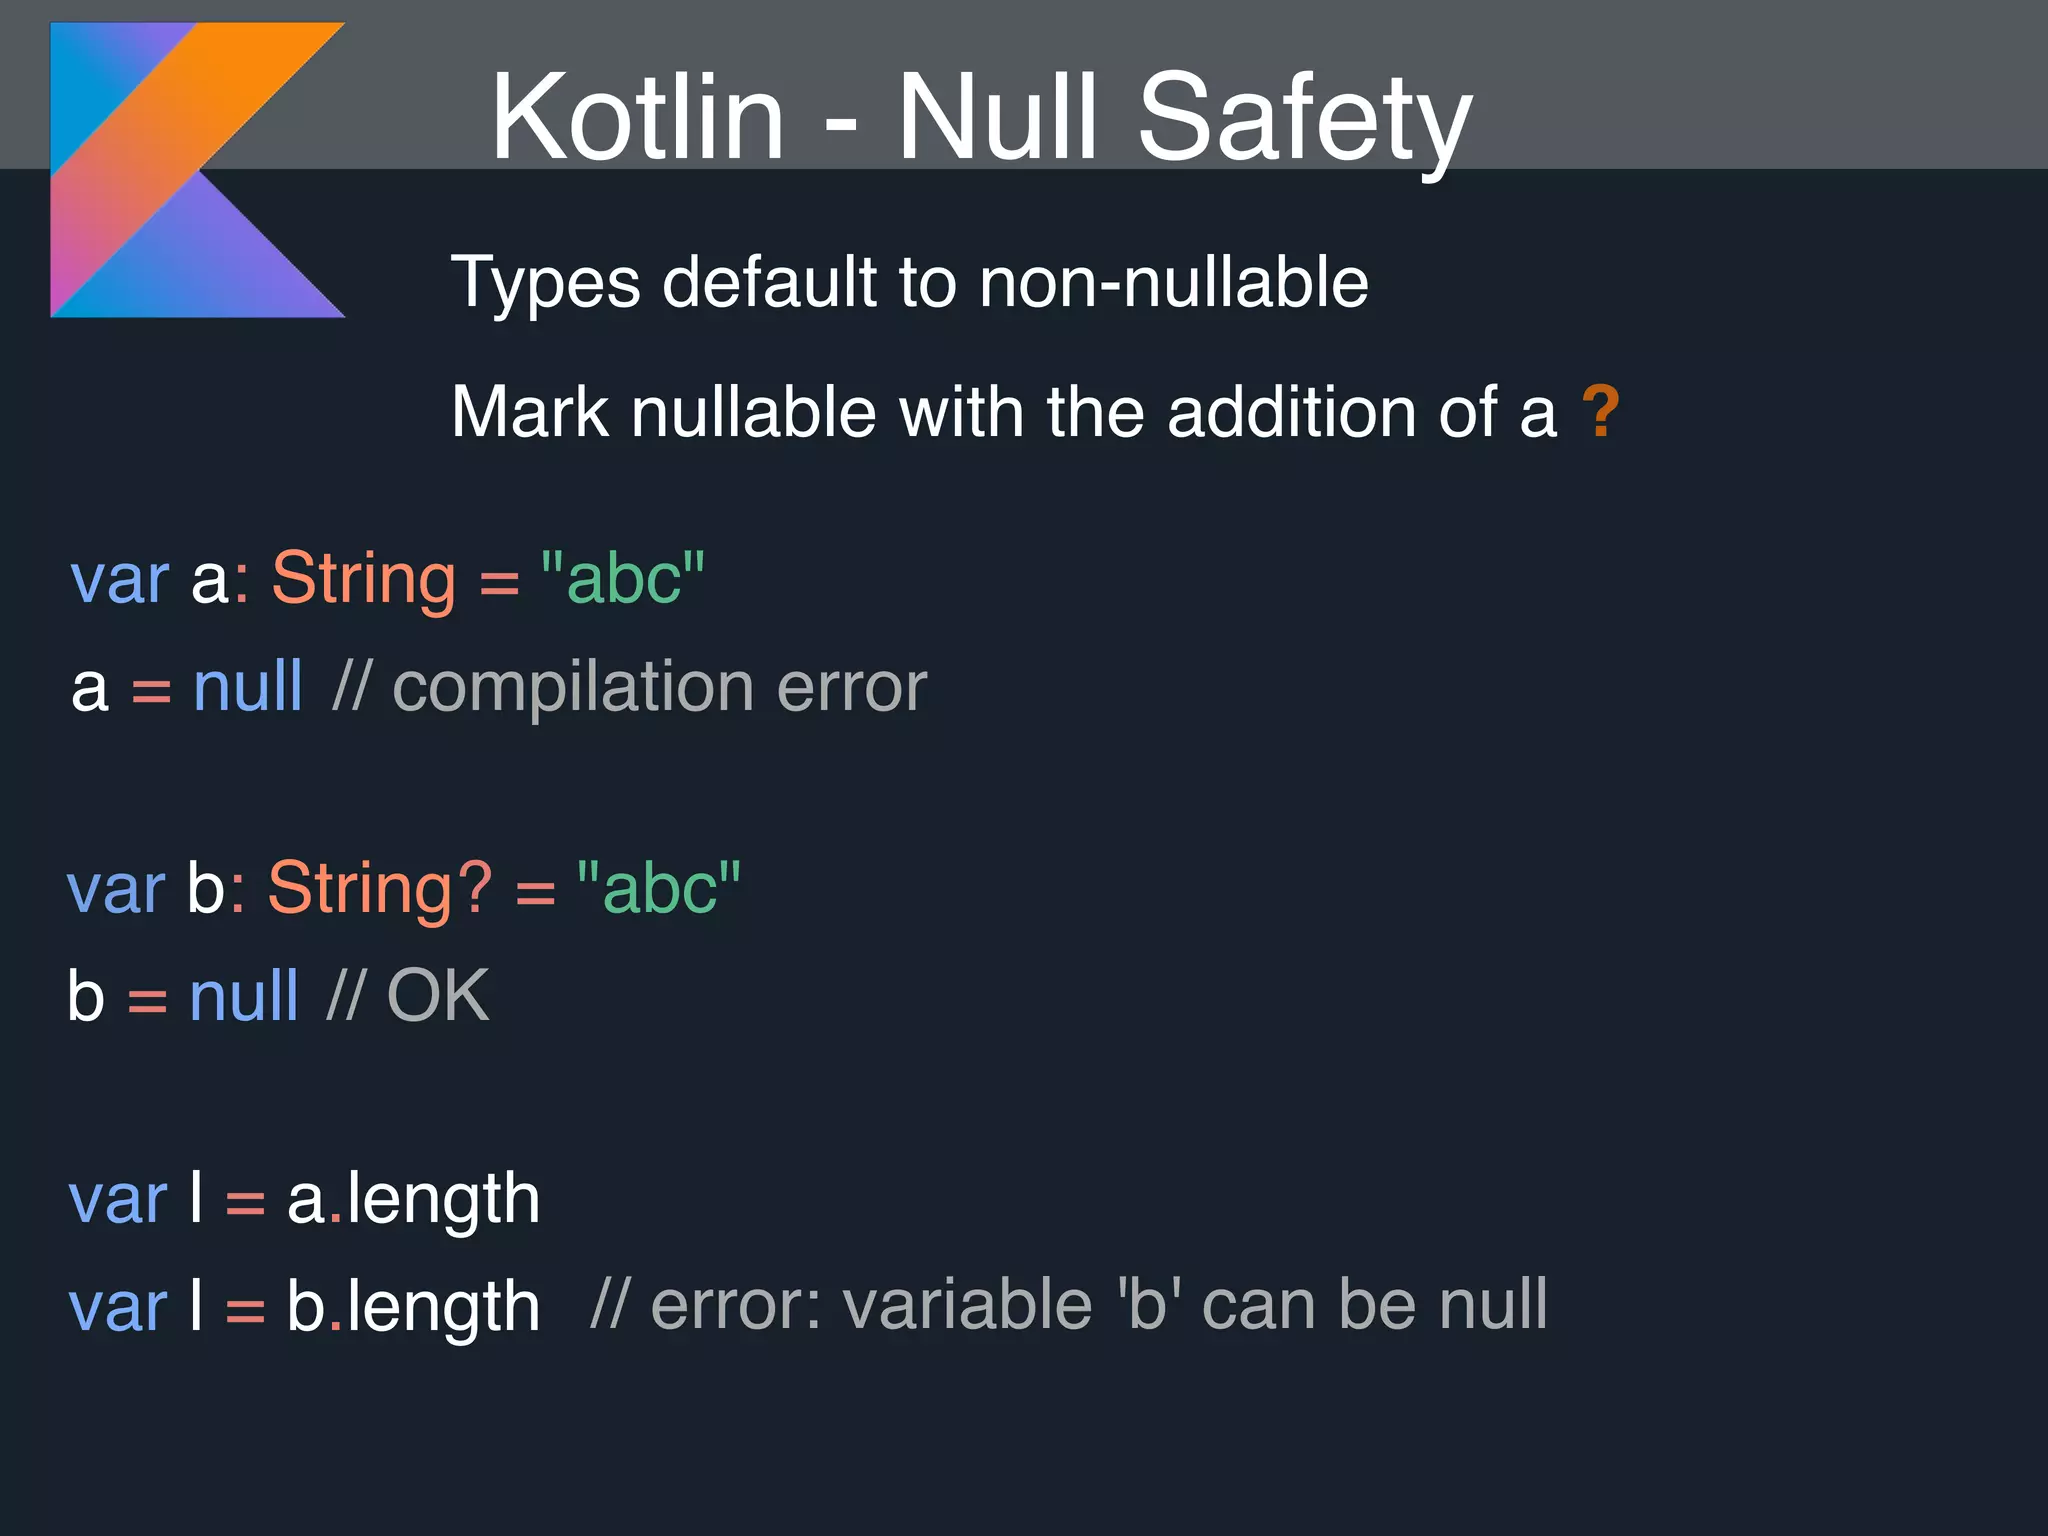Click the 'a.length' expression
Screen dimensions: 2048x1536
[x=413, y=1199]
